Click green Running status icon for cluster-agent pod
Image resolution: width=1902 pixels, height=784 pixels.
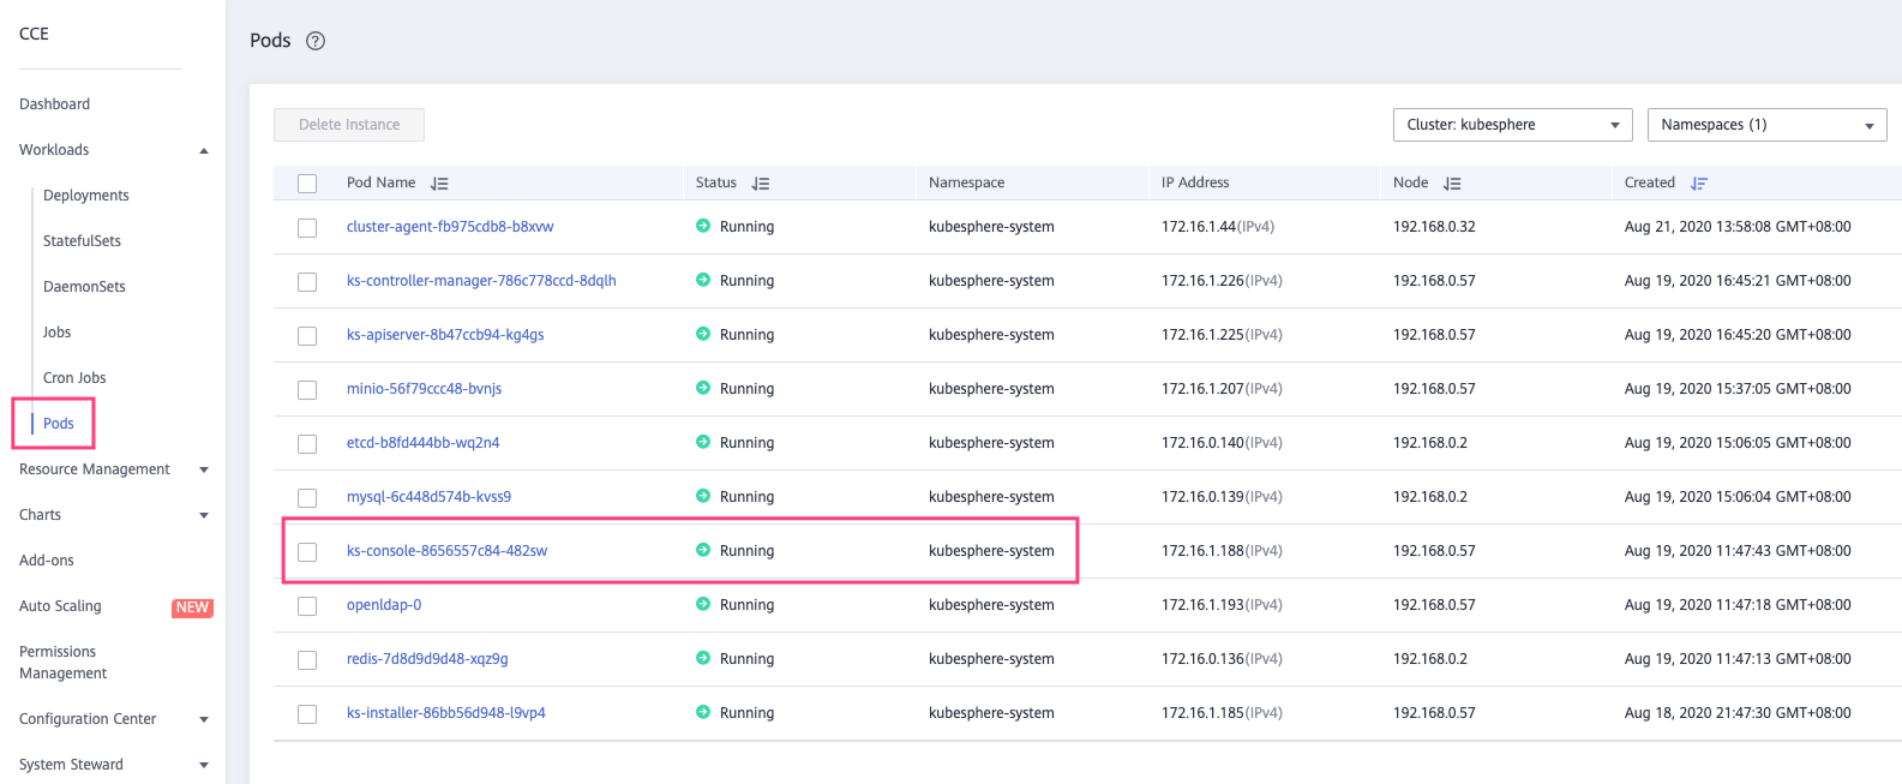tap(703, 226)
